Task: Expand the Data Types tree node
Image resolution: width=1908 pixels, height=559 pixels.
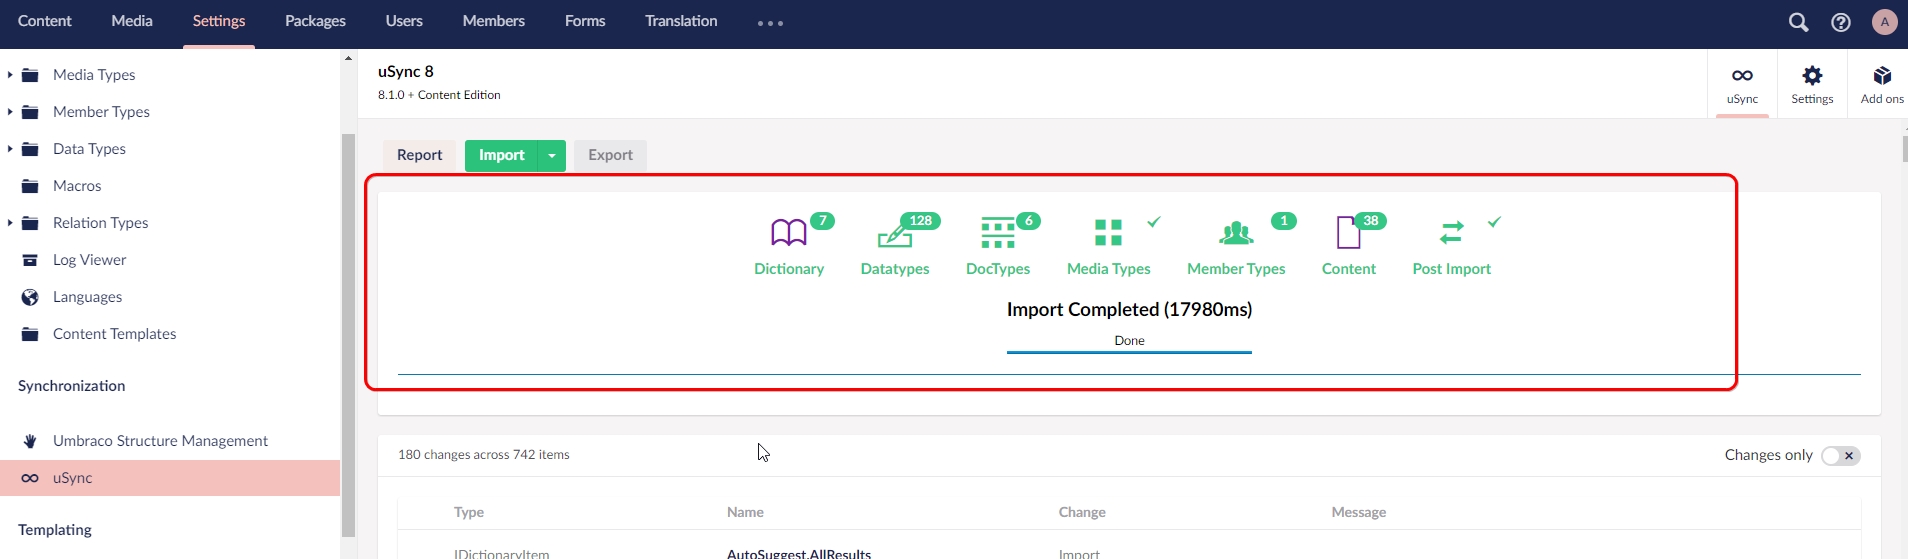Action: 10,149
